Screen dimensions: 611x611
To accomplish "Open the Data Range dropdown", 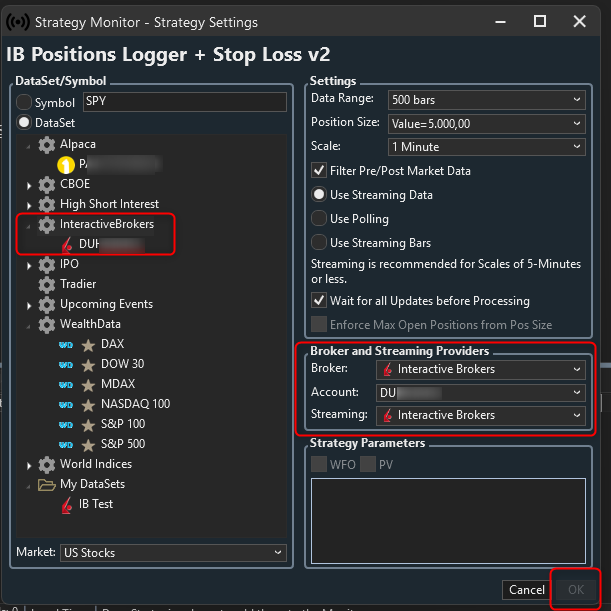I will [487, 100].
